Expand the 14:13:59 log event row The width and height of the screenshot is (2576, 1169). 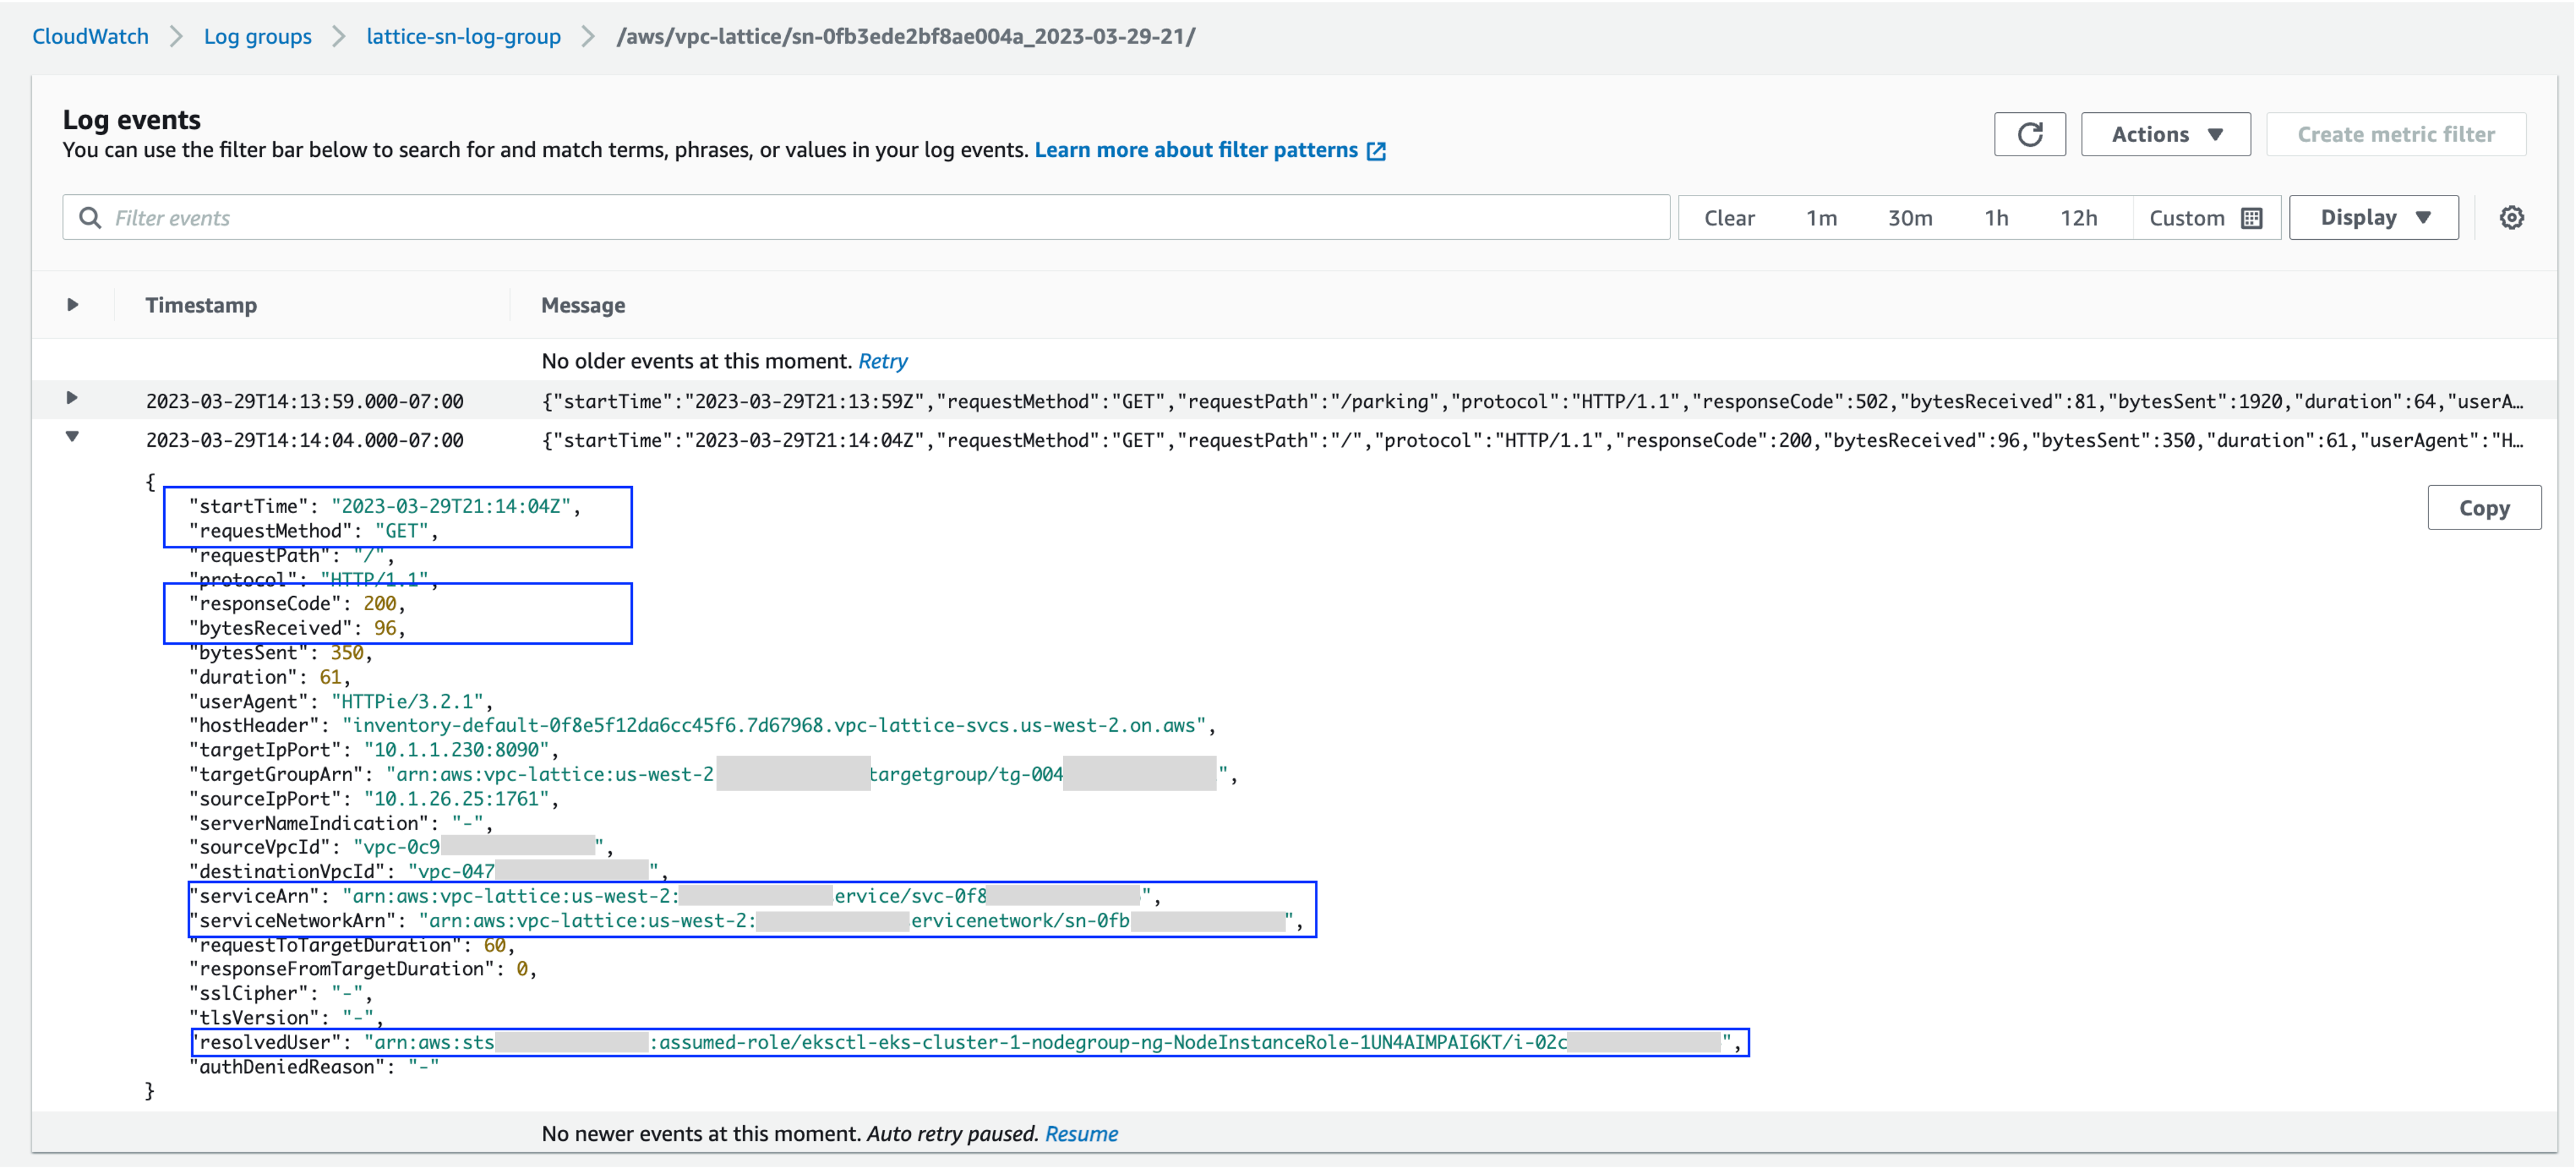tap(72, 398)
